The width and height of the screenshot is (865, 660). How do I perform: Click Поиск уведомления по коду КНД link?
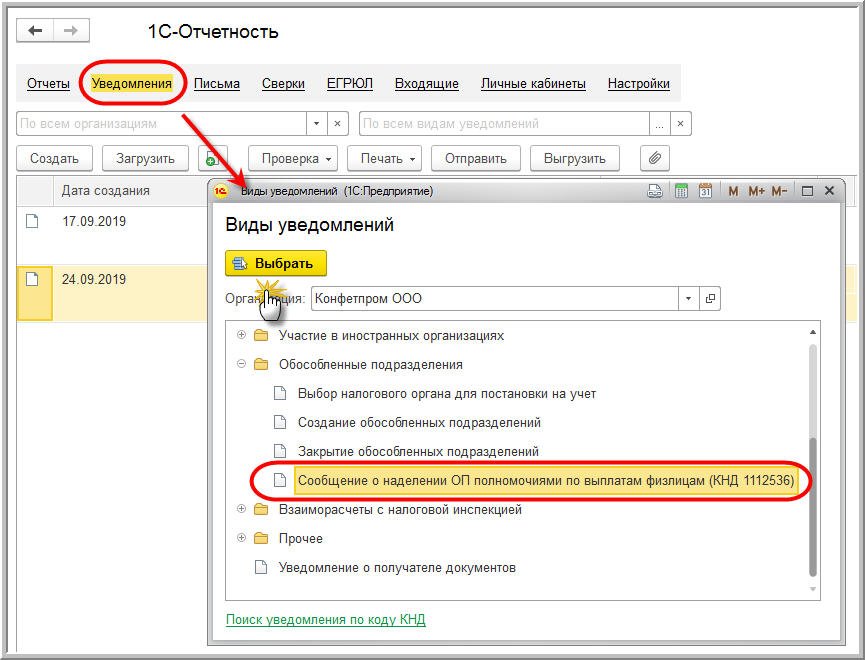pyautogui.click(x=325, y=620)
